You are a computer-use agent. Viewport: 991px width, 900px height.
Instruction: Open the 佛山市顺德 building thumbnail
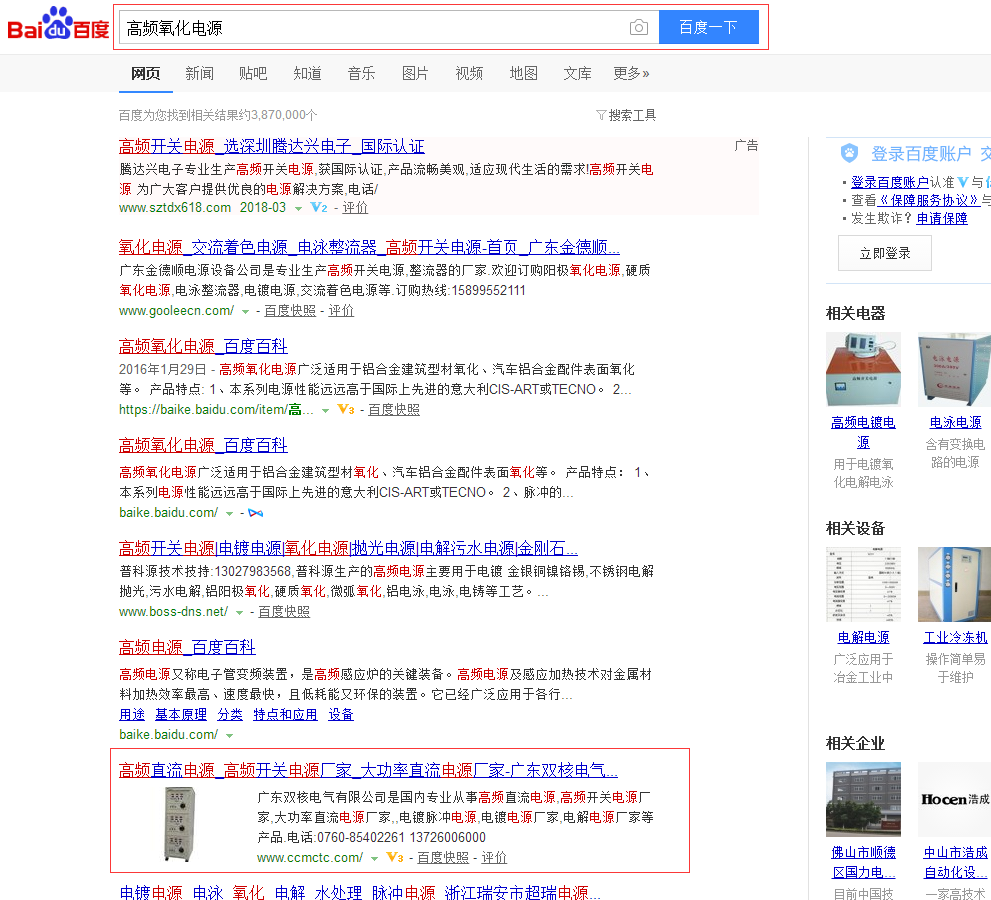click(x=863, y=800)
